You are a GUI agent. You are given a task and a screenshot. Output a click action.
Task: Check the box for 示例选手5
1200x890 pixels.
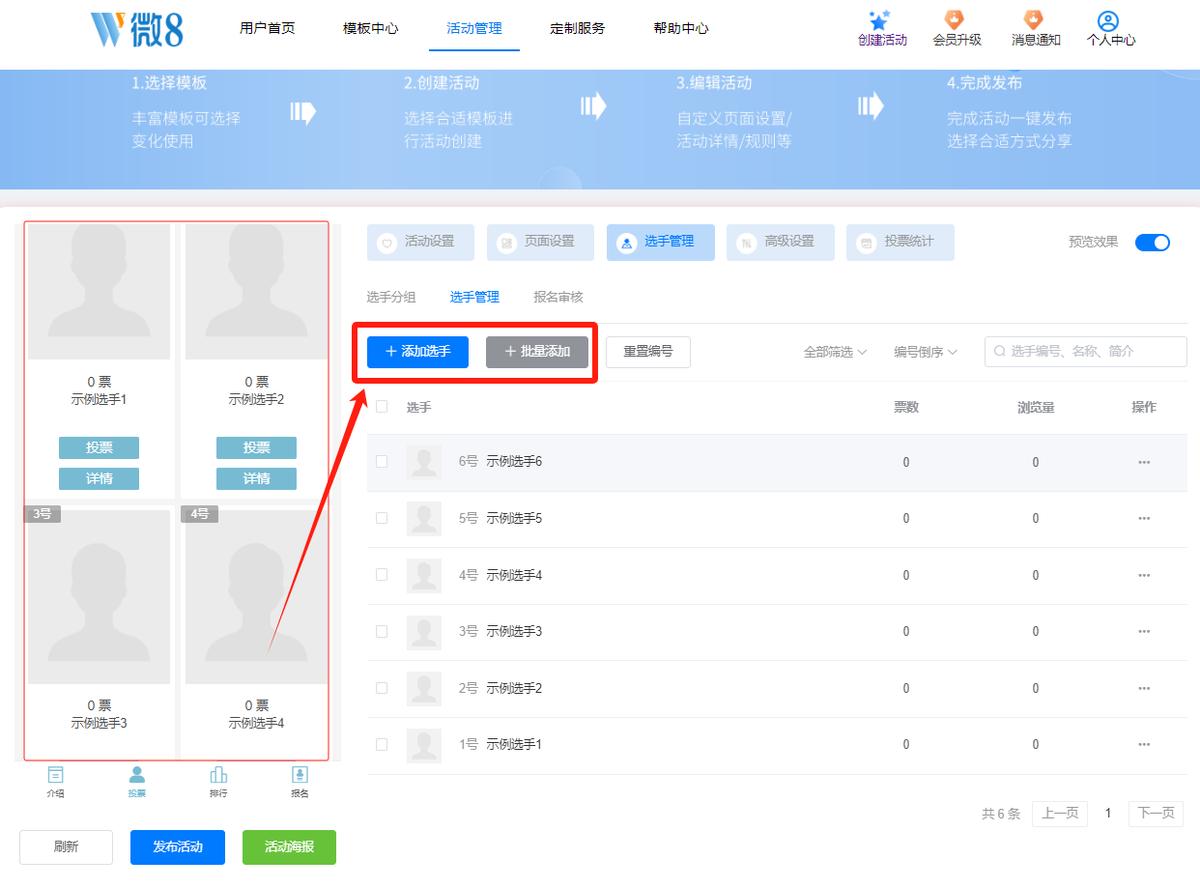coord(381,518)
